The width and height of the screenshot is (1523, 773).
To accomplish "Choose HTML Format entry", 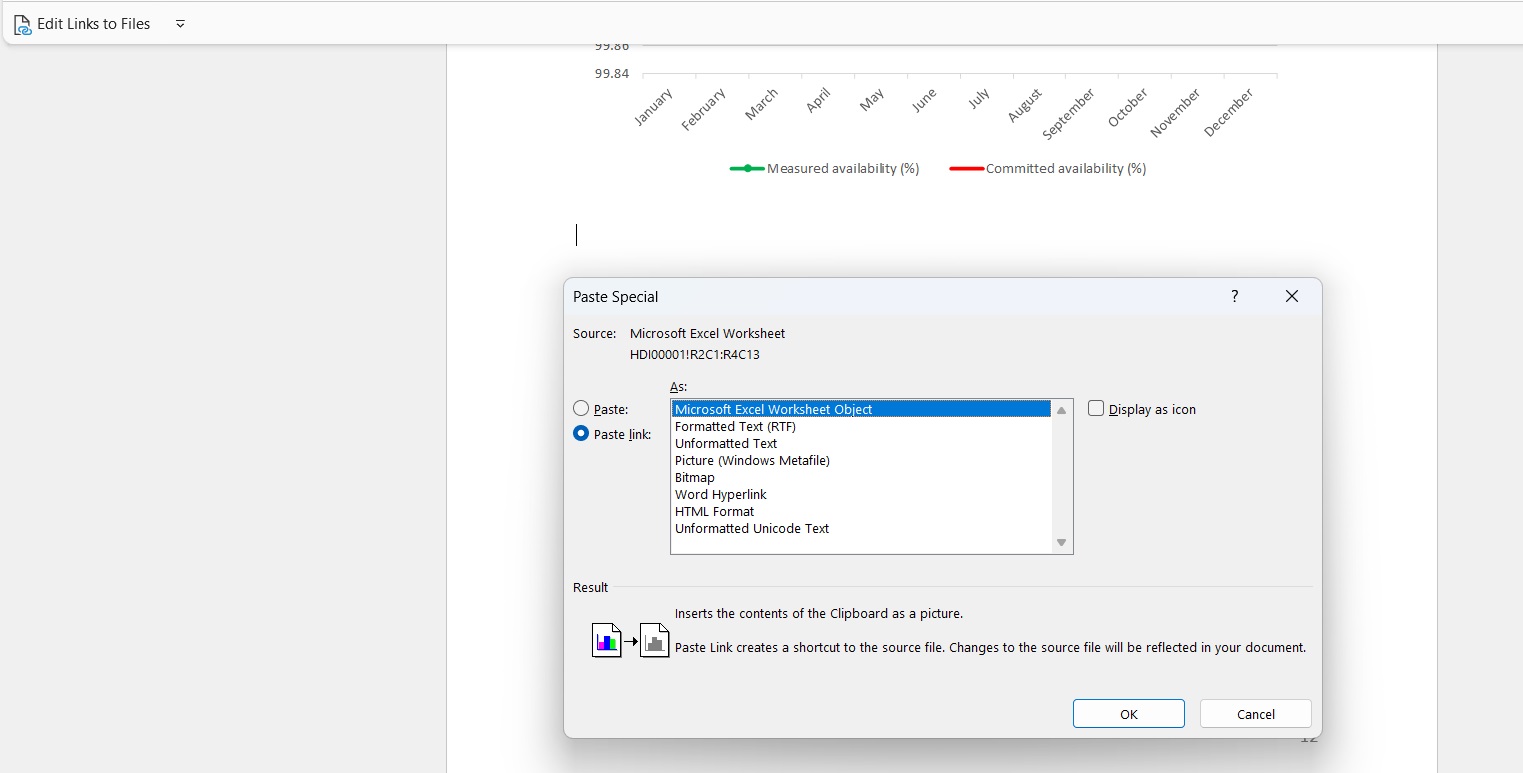I will tap(714, 511).
